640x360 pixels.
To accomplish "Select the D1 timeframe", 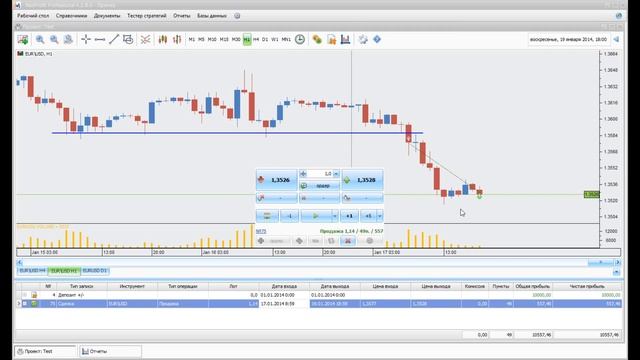I will tap(265, 39).
